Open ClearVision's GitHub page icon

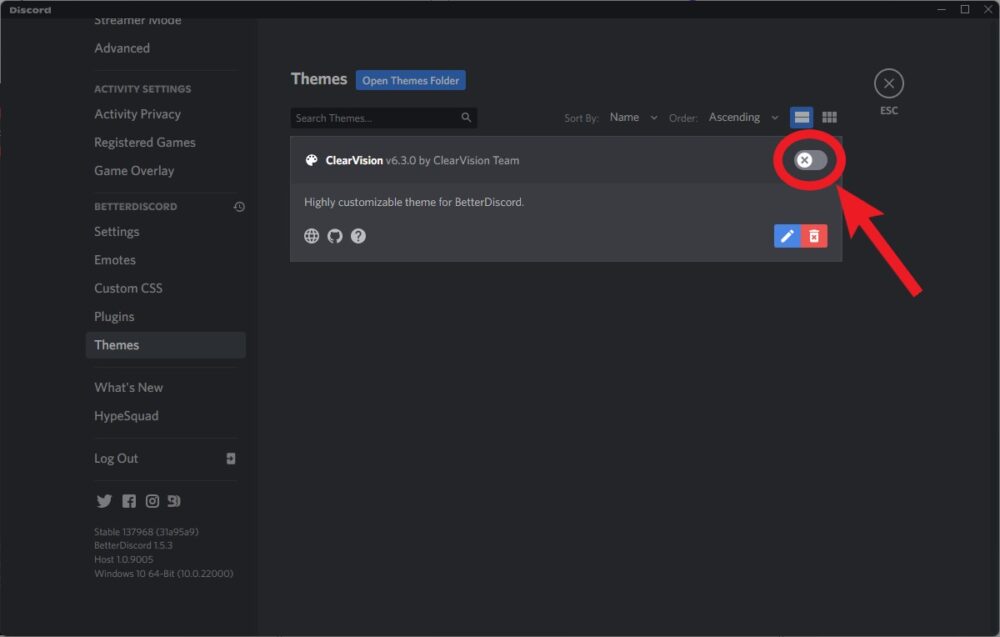click(335, 236)
